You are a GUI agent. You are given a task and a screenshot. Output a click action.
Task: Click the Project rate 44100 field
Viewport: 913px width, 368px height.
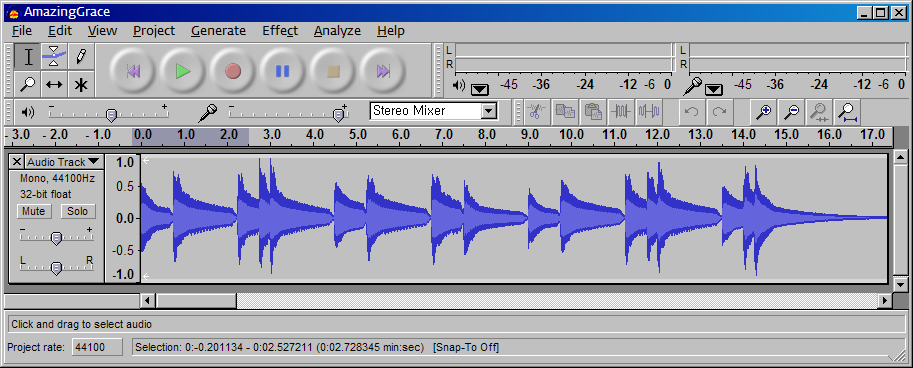[97, 348]
